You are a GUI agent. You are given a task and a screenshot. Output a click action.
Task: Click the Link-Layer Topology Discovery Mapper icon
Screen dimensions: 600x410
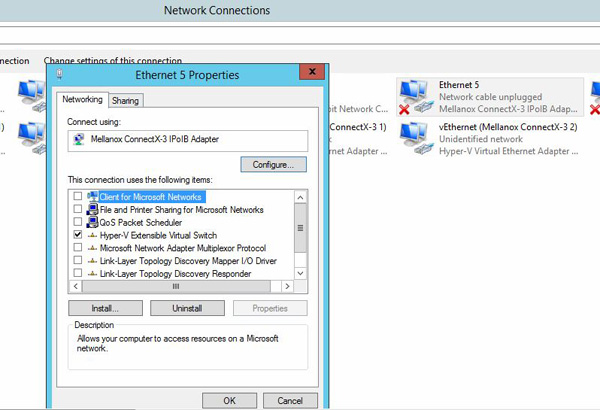(x=92, y=261)
